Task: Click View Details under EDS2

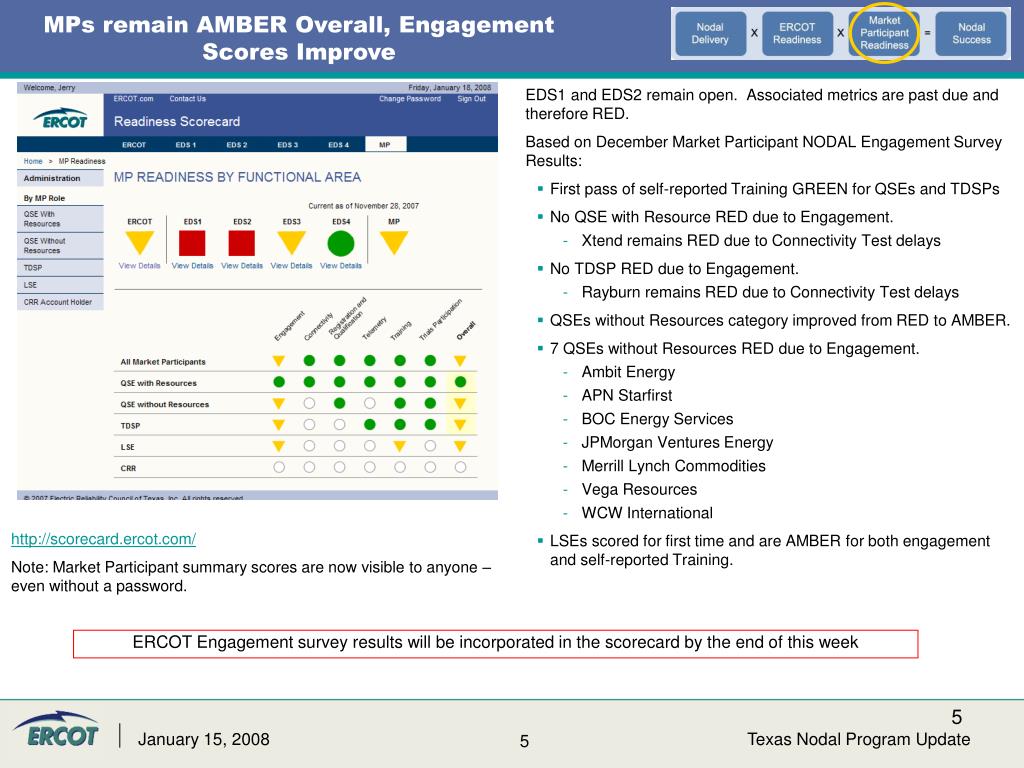Action: (x=242, y=266)
